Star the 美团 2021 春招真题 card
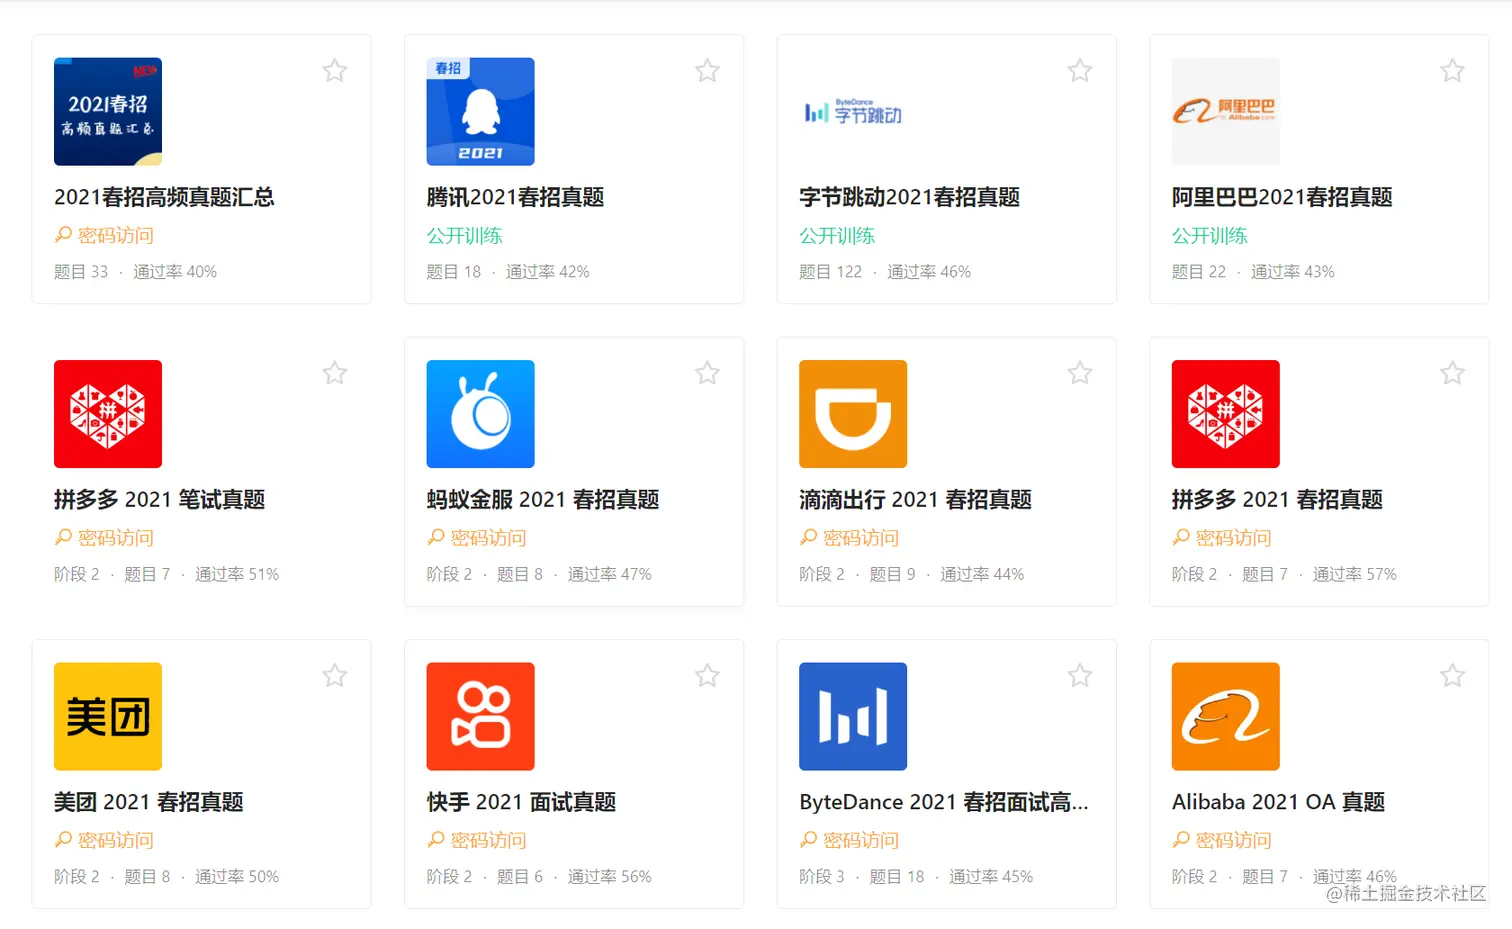This screenshot has width=1512, height=929. point(335,676)
